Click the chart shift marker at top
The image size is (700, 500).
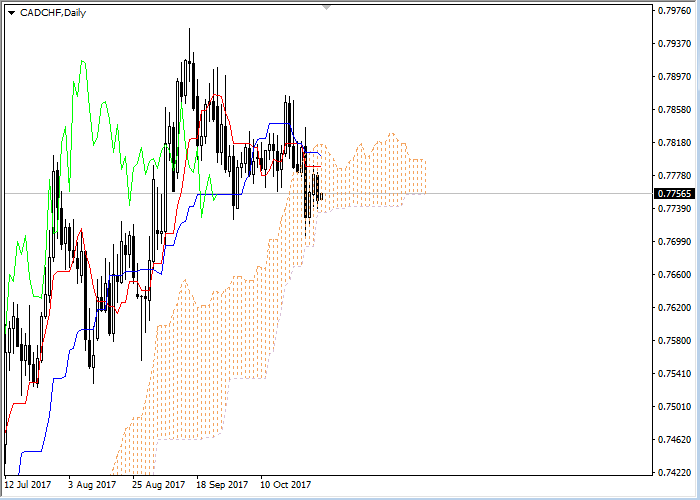[x=327, y=8]
